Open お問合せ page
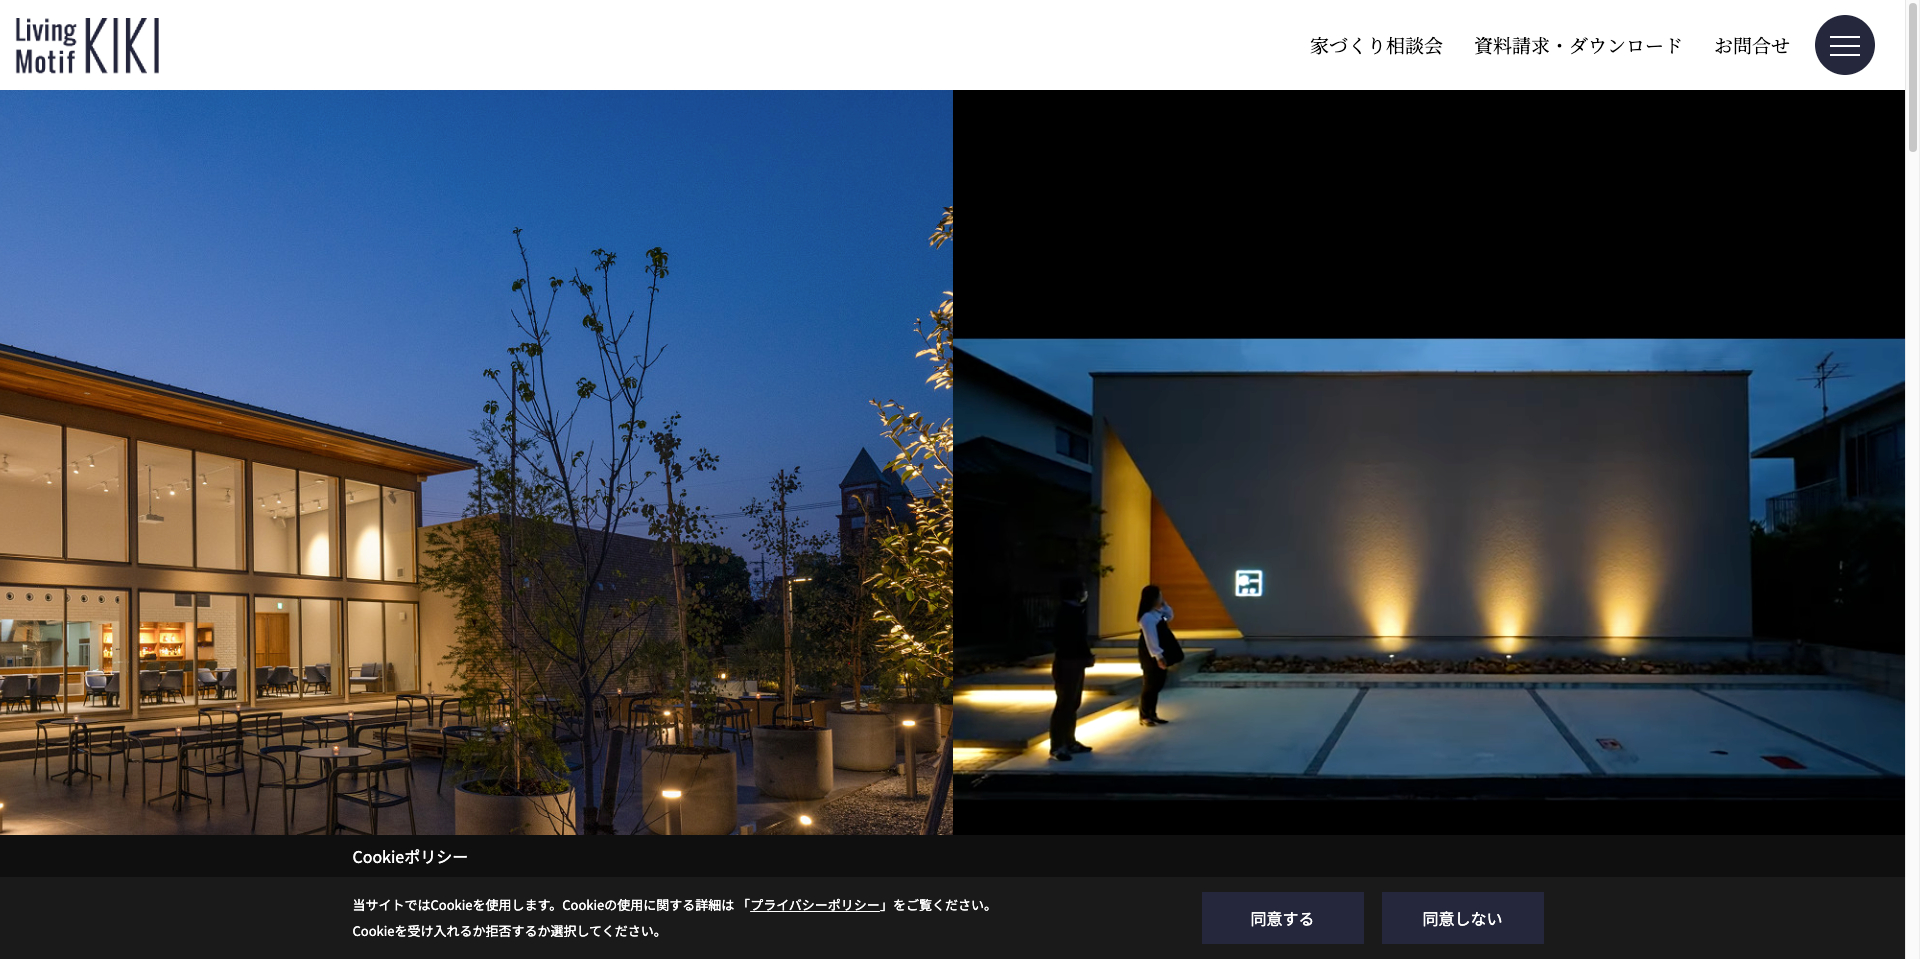This screenshot has height=959, width=1920. [1752, 46]
